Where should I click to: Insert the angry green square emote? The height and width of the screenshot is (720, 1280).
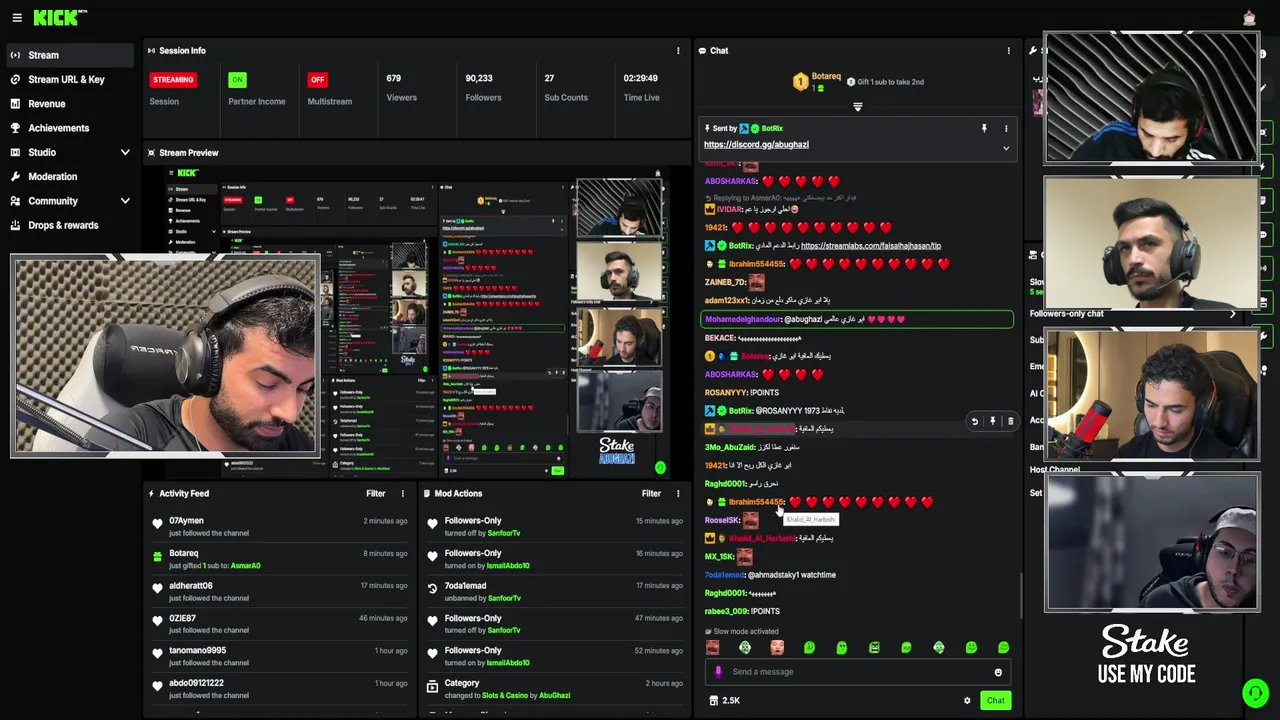(874, 648)
